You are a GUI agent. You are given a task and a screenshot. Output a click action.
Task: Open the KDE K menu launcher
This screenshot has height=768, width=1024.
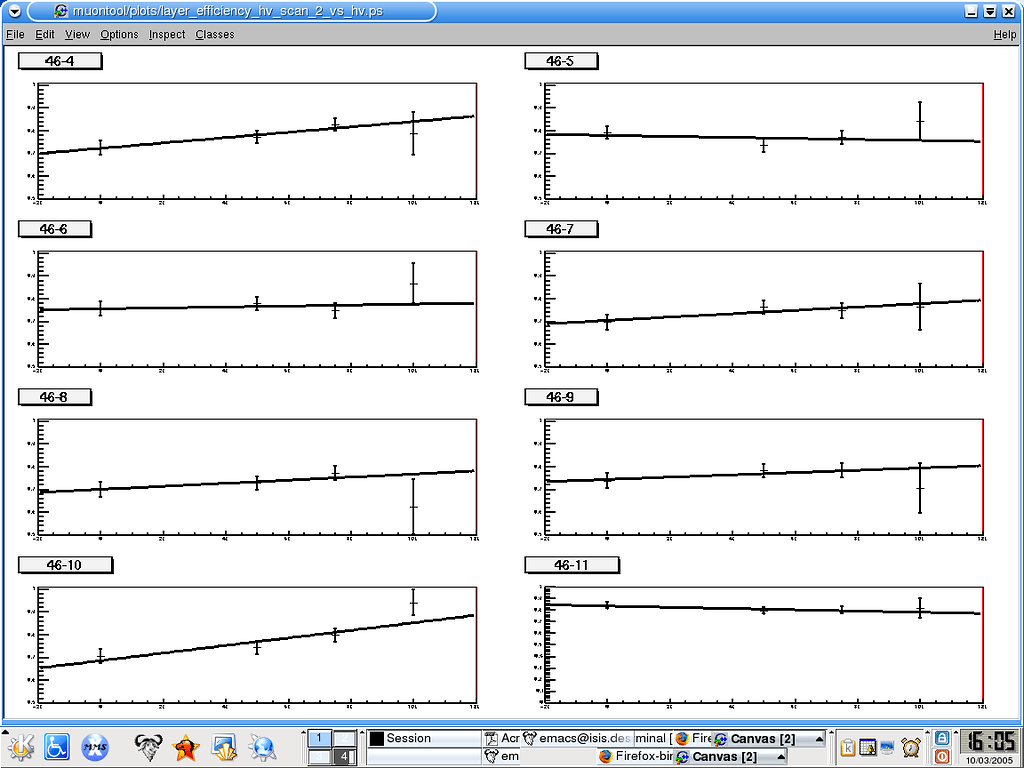[x=20, y=746]
